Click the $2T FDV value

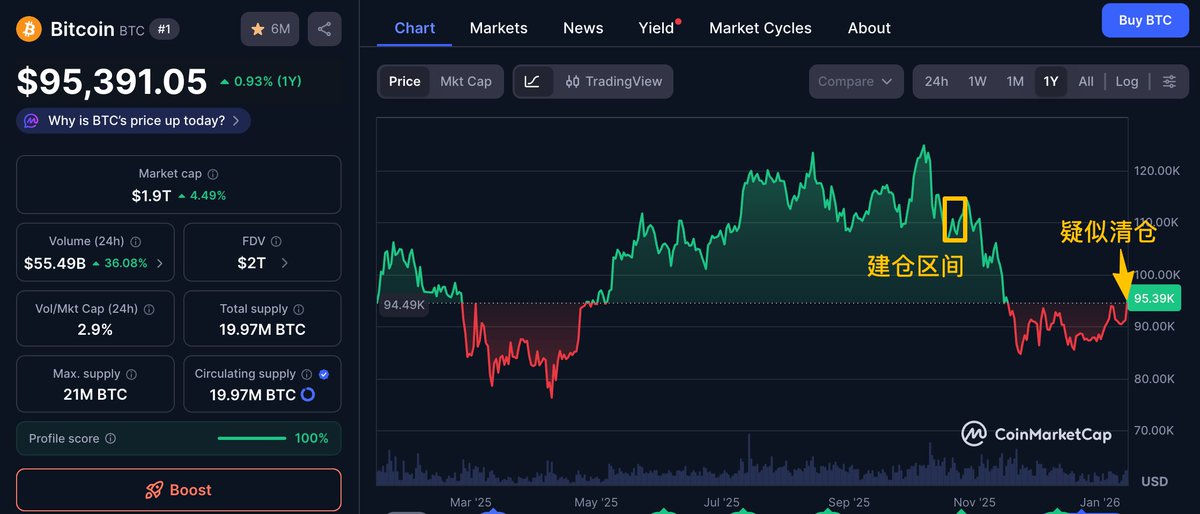pos(252,264)
